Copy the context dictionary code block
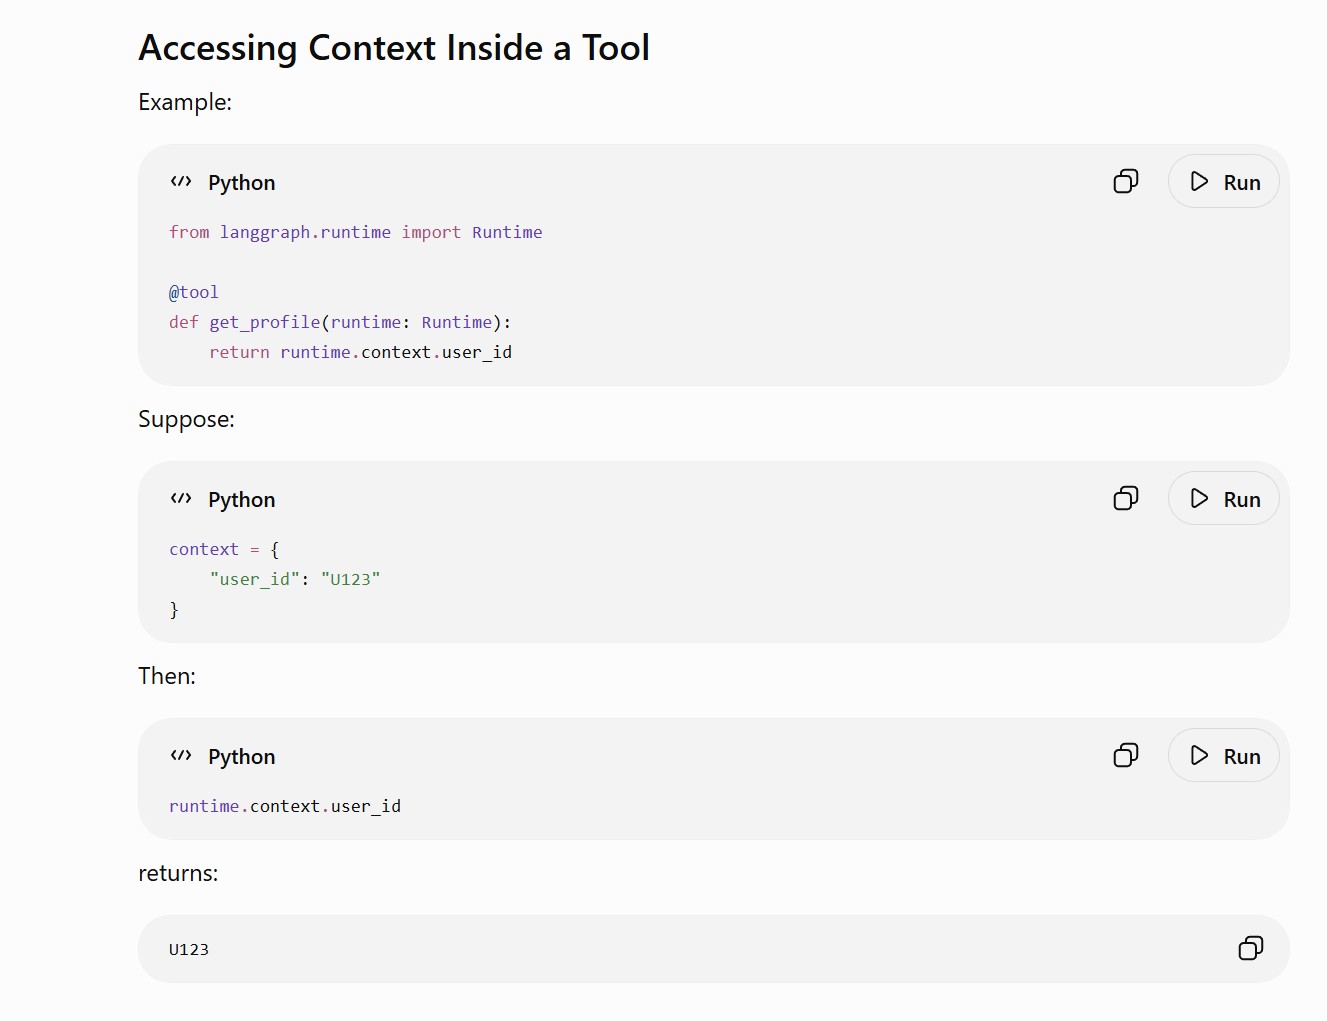 click(1126, 498)
